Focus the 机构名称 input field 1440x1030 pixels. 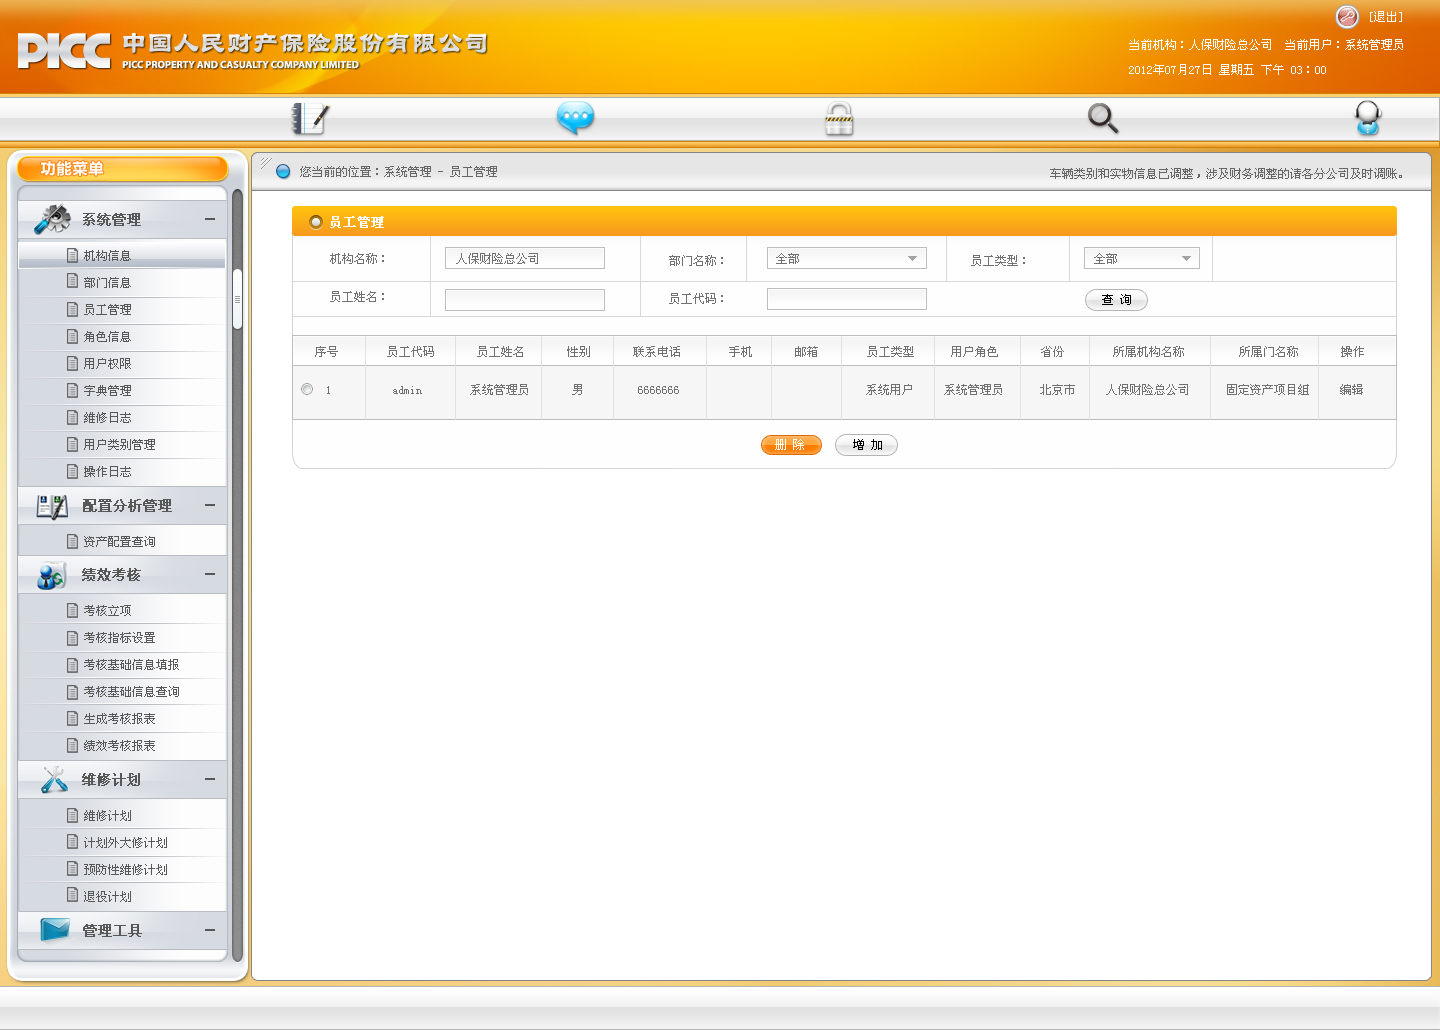[x=525, y=258]
